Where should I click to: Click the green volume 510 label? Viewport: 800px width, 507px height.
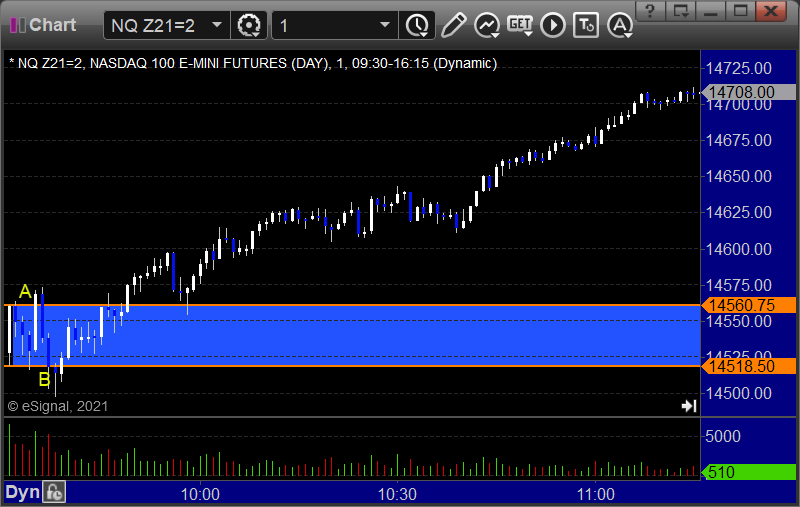(750, 472)
